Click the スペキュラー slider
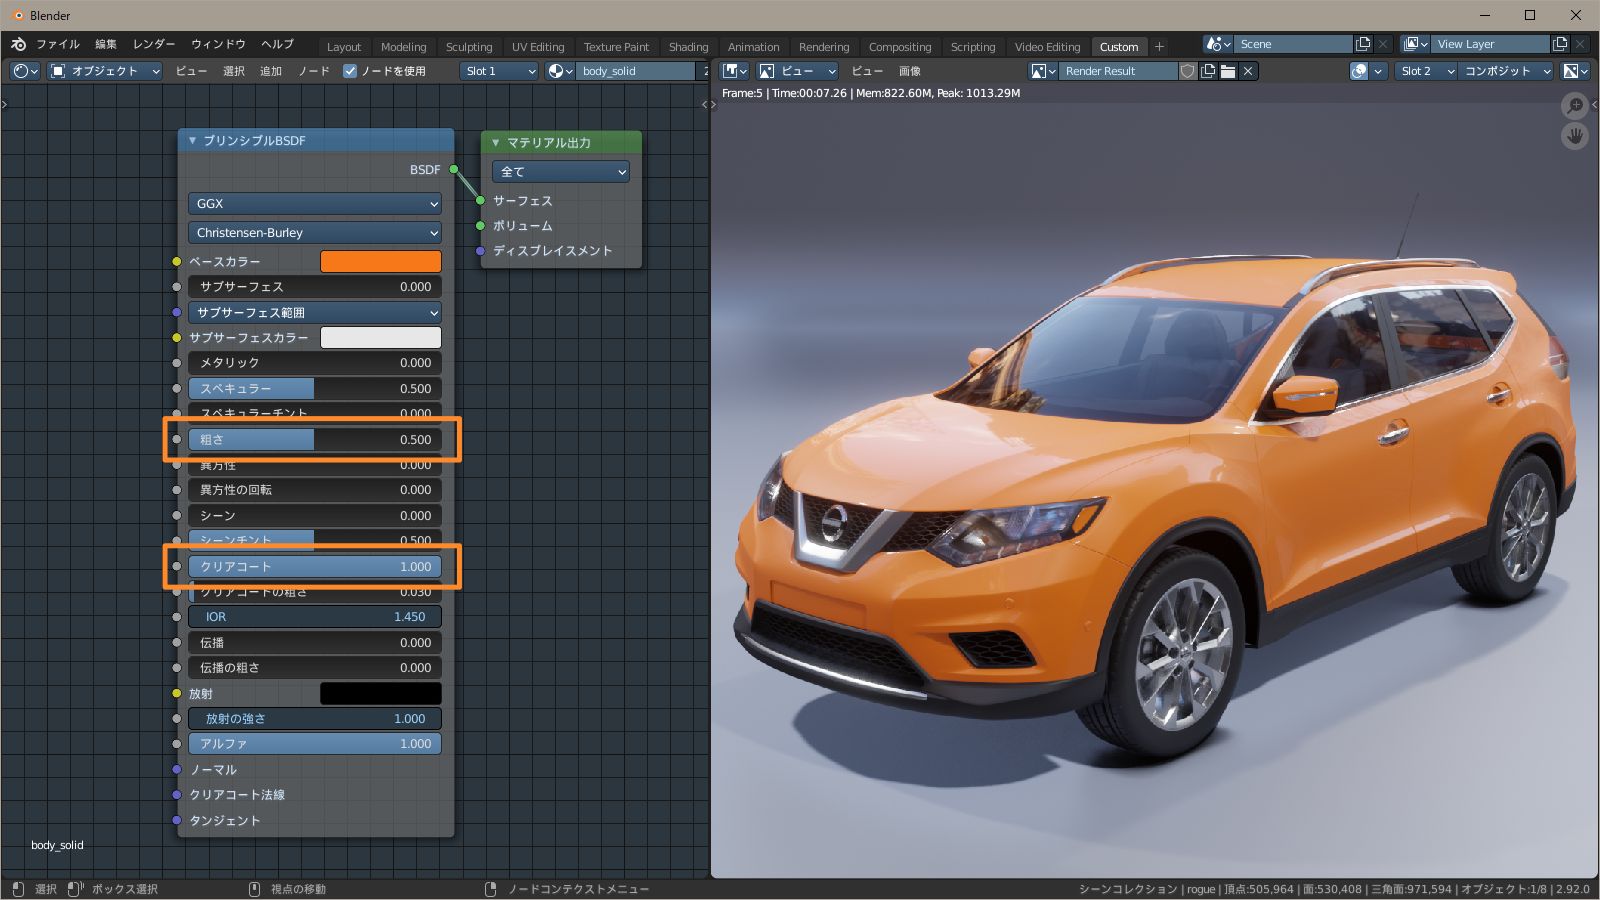Image resolution: width=1600 pixels, height=900 pixels. coord(315,388)
